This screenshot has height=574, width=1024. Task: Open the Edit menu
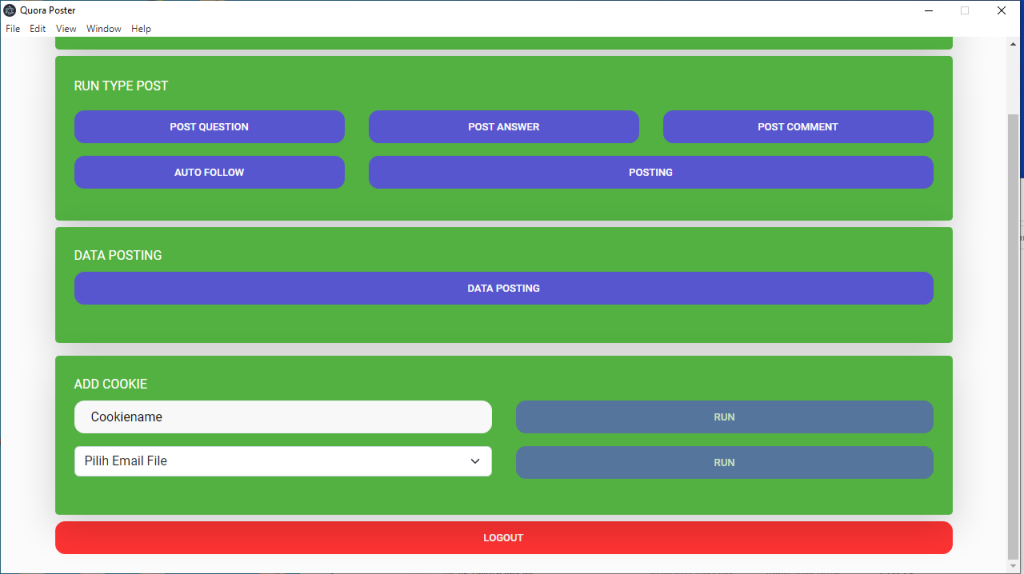click(37, 29)
